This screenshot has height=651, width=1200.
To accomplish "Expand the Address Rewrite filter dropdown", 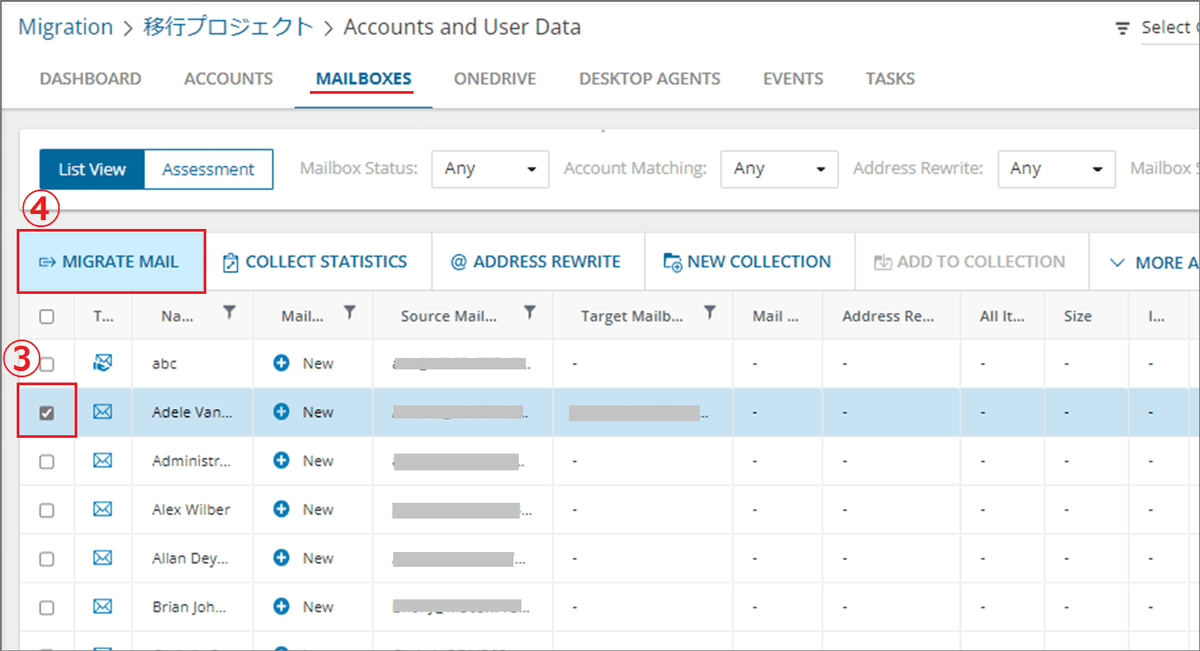I will pyautogui.click(x=1056, y=169).
